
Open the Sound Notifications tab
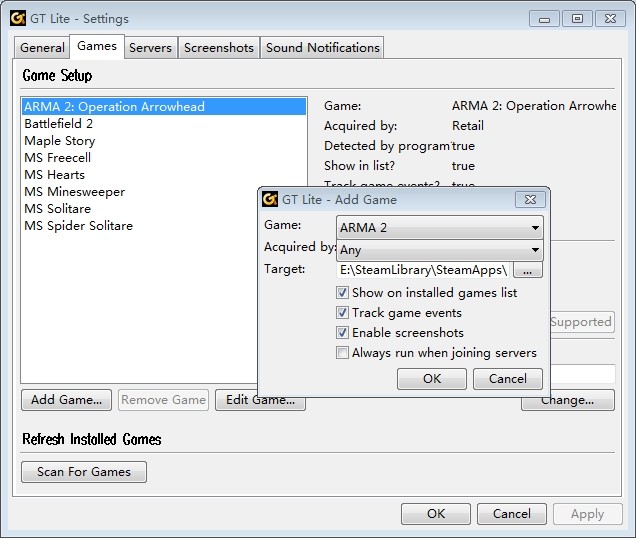tap(322, 48)
